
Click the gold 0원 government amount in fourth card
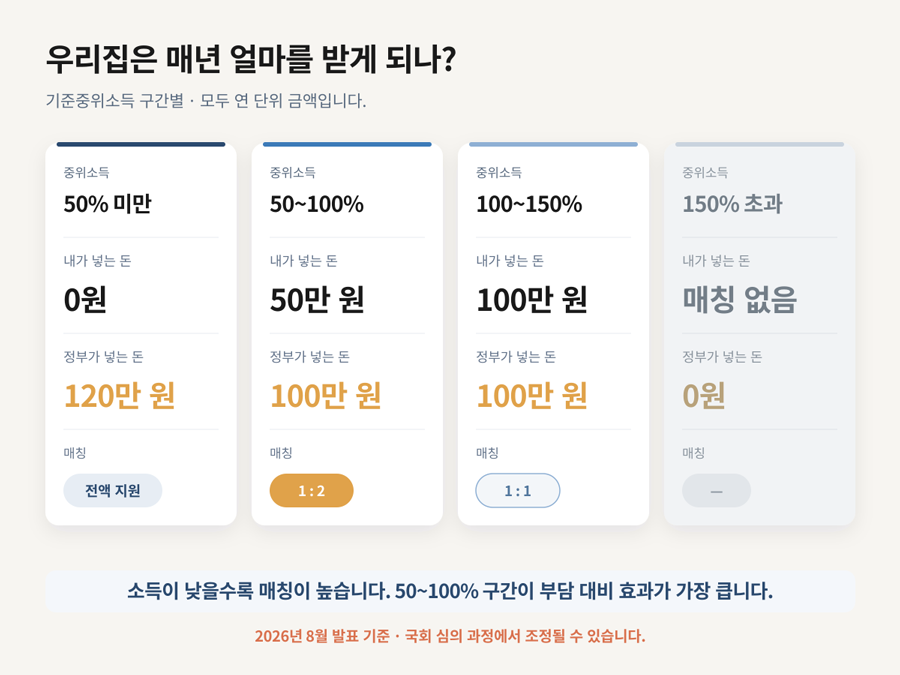[704, 395]
